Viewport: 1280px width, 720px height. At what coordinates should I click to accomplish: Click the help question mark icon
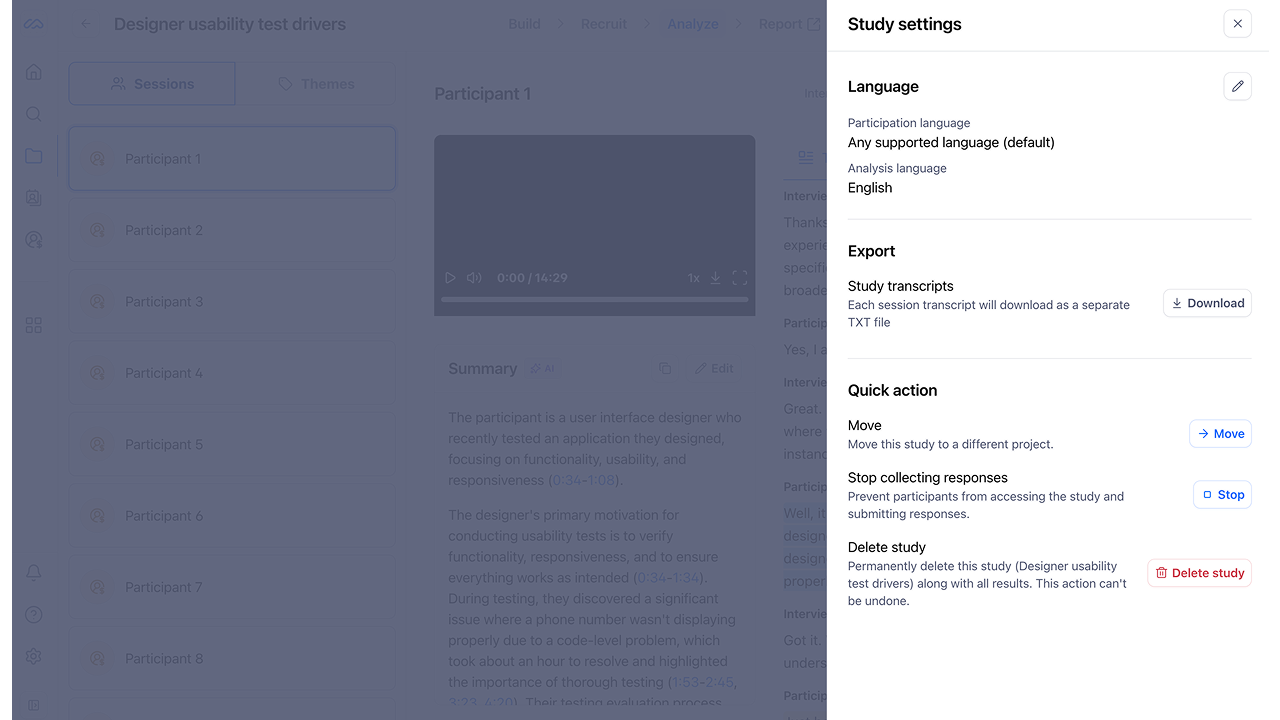tap(34, 614)
